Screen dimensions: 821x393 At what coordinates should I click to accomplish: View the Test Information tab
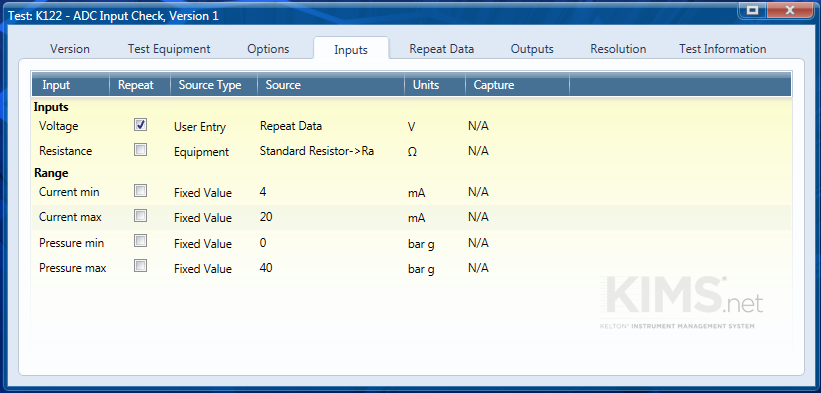pyautogui.click(x=723, y=49)
